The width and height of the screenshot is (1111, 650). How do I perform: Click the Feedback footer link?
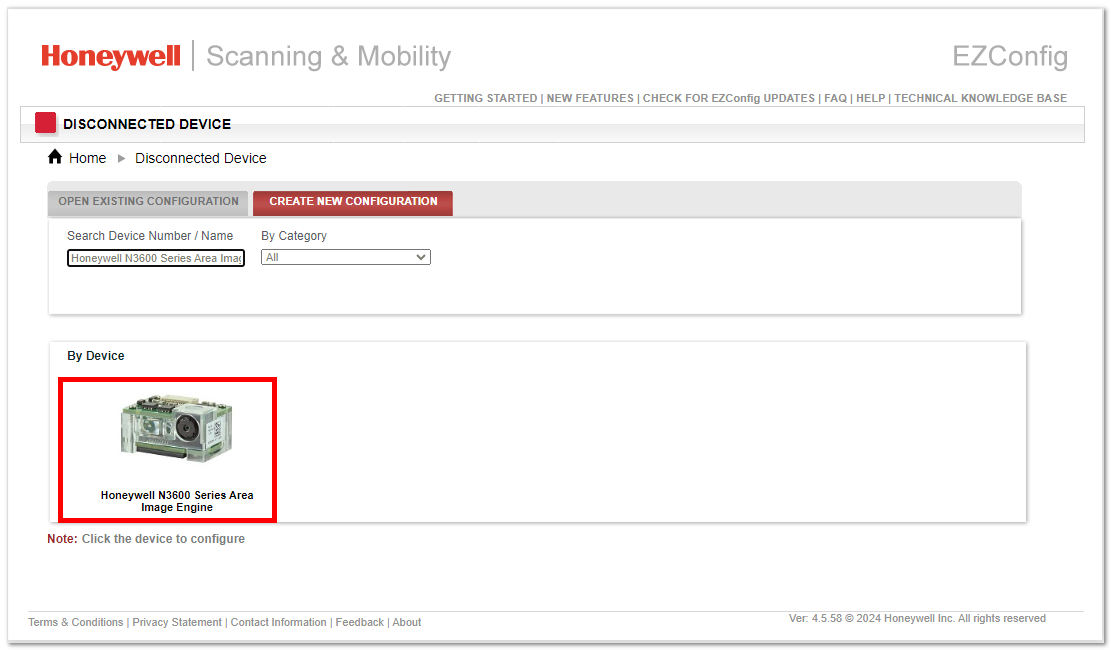[360, 622]
